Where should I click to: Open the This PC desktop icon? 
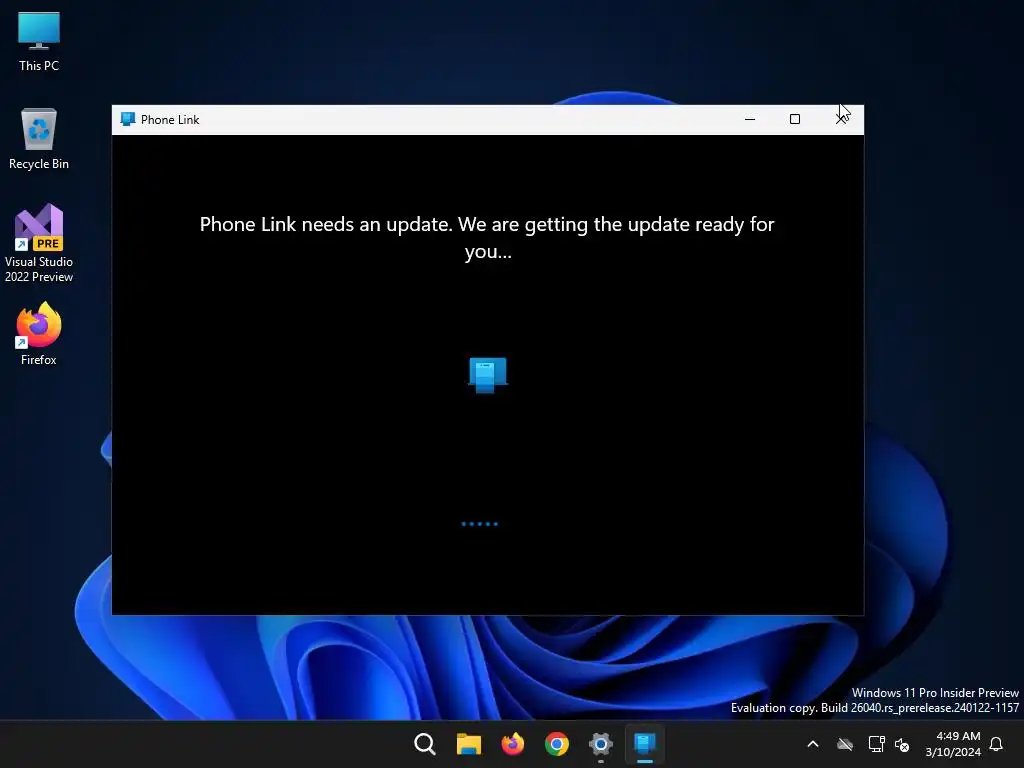[39, 42]
